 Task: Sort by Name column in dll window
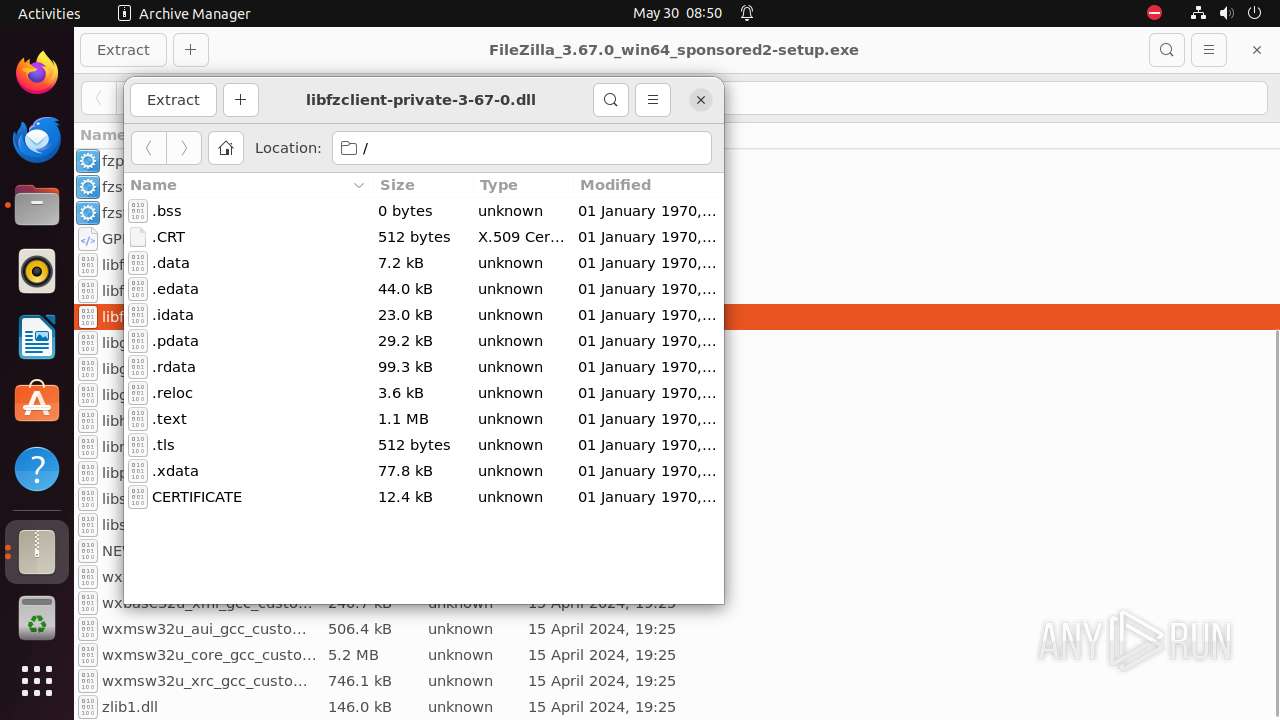coord(248,185)
